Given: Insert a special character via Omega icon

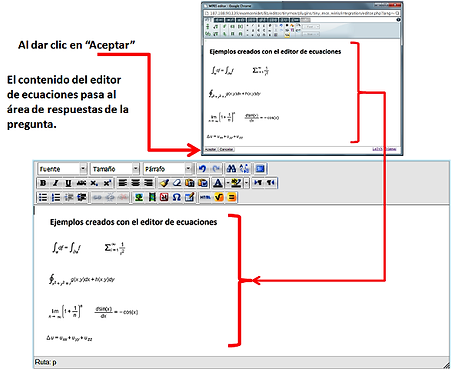Looking at the screenshot, I should (x=177, y=197).
